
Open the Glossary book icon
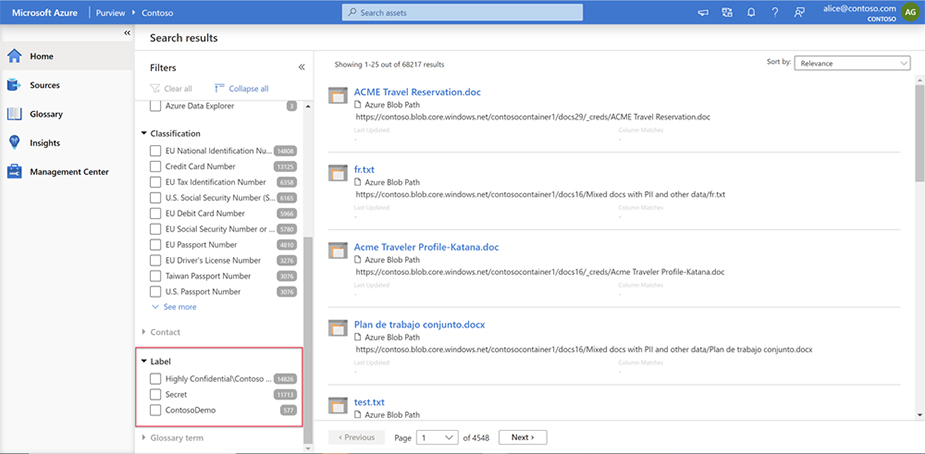14,114
